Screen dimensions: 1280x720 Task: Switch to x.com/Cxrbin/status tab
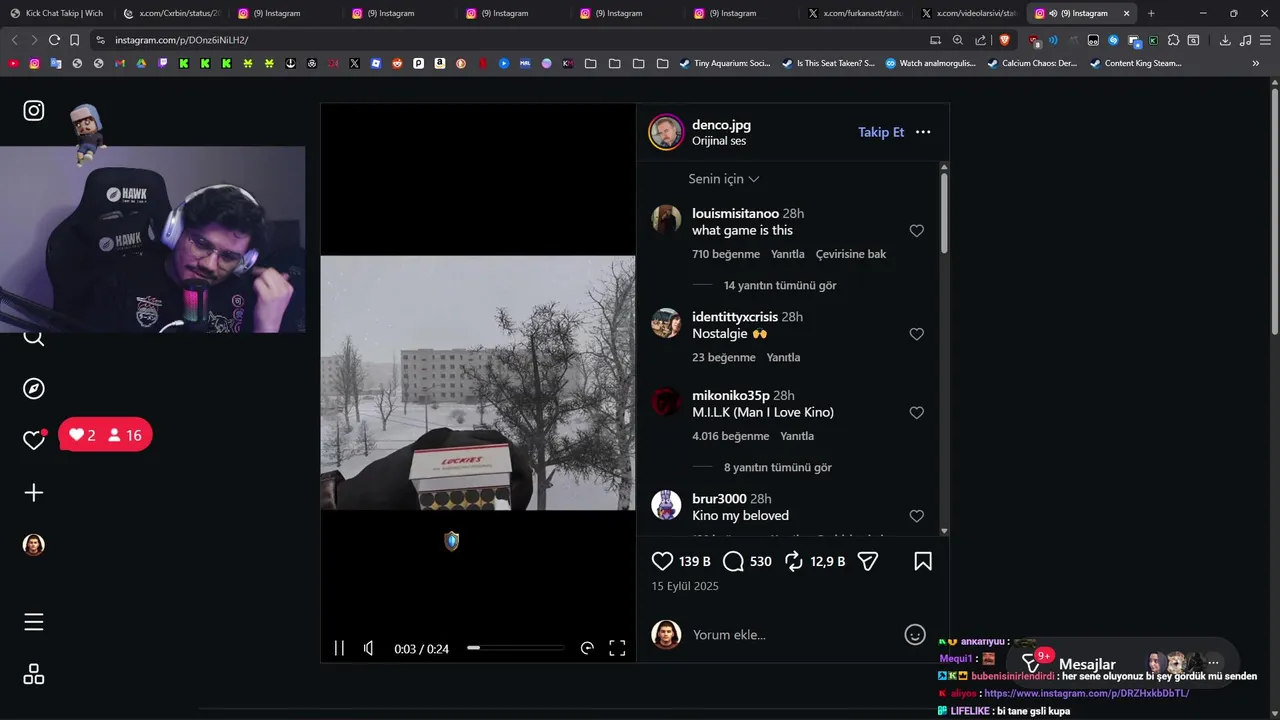point(172,13)
